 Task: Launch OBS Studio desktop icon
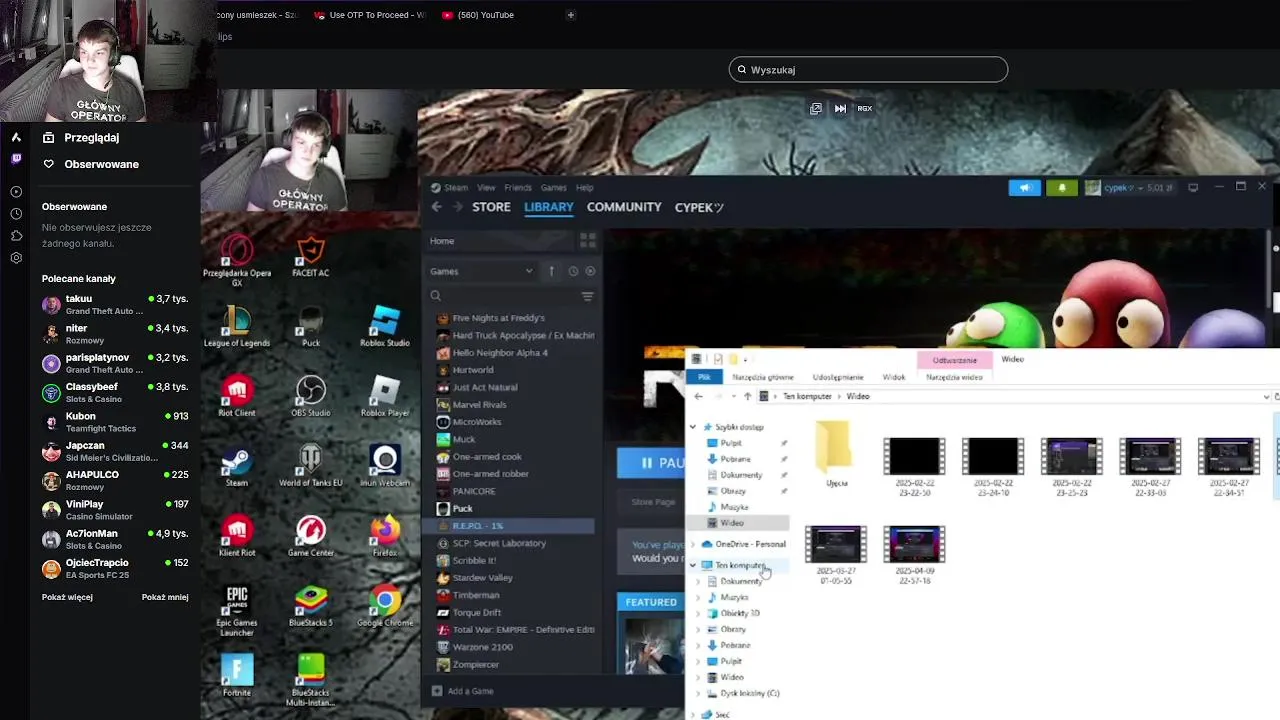[311, 397]
